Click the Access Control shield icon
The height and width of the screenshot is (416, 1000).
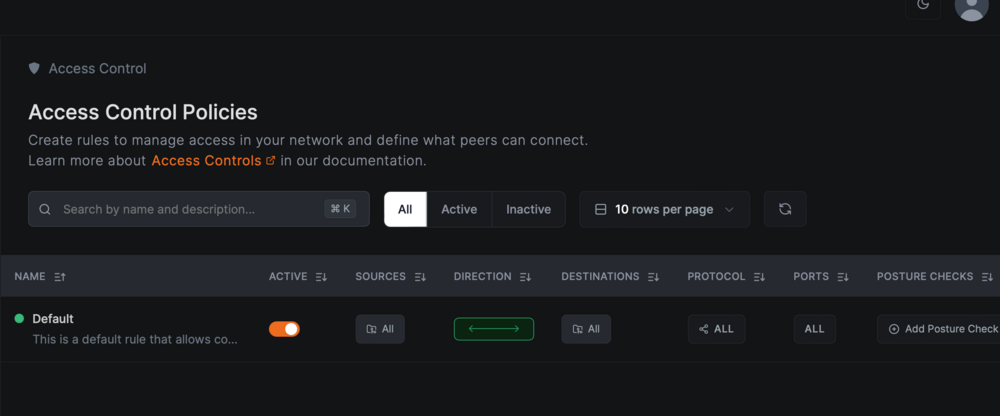(34, 68)
